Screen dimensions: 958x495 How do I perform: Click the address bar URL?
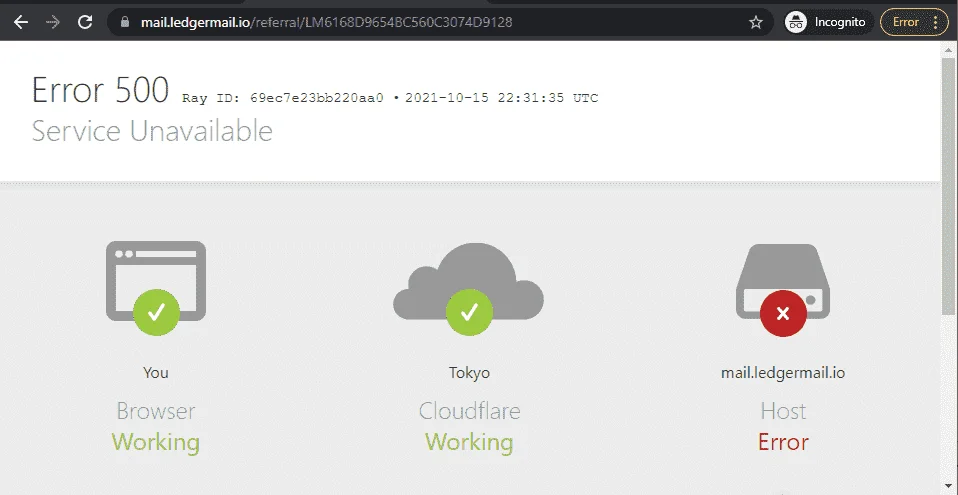[327, 23]
